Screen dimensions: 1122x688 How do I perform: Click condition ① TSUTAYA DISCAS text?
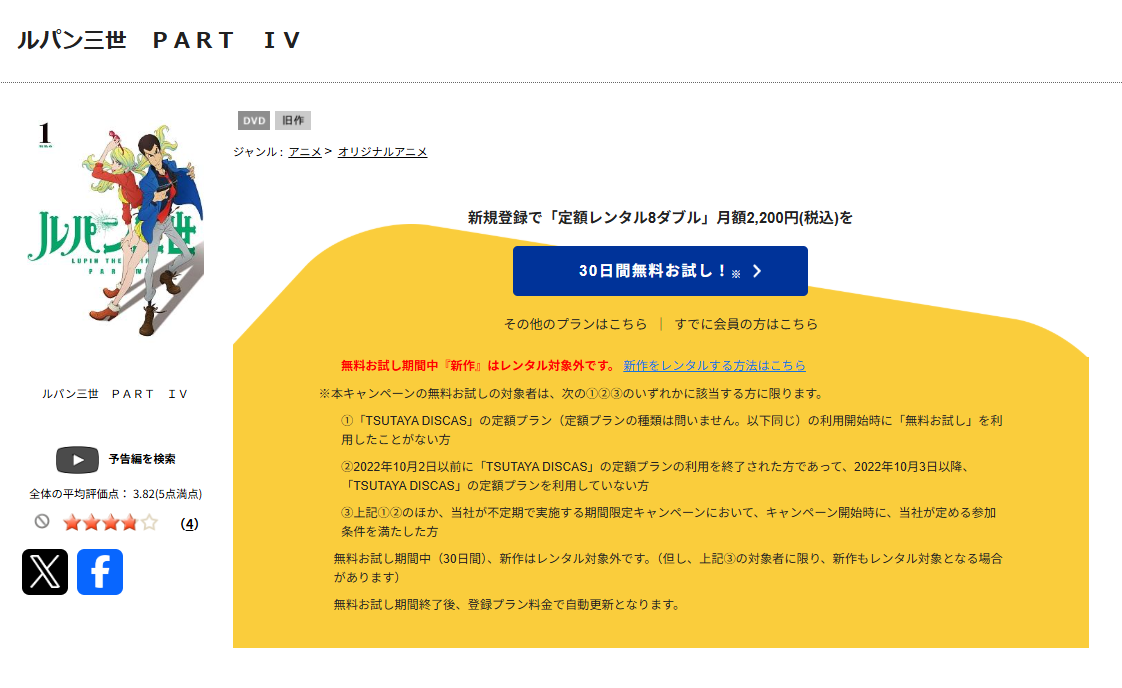tap(671, 430)
